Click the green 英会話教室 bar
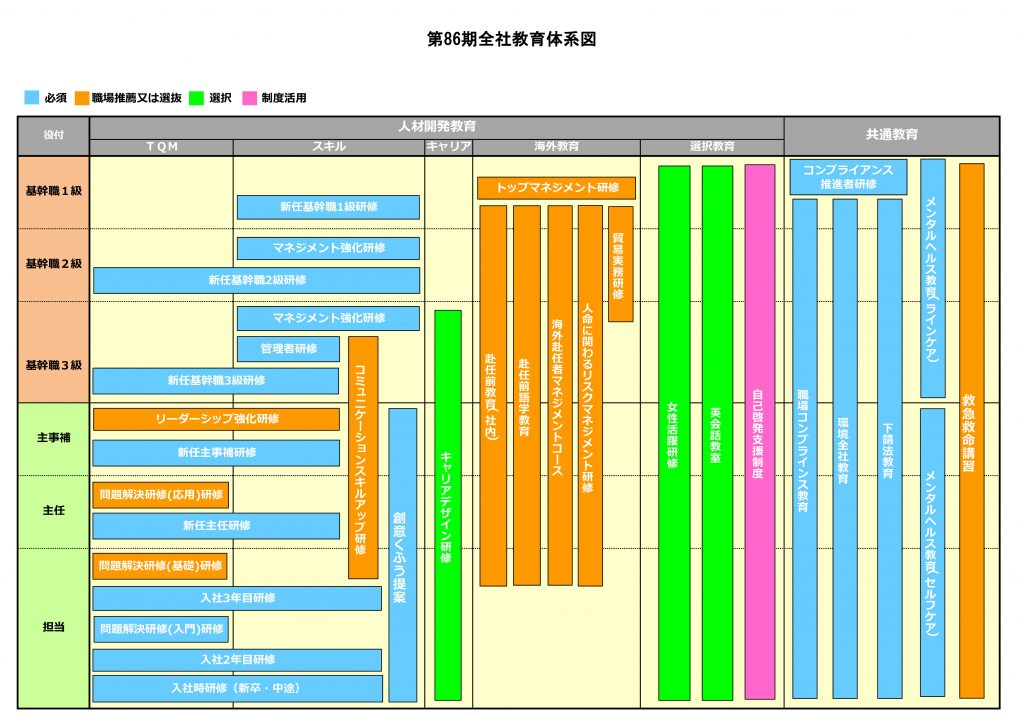The image size is (1024, 724). (717, 433)
